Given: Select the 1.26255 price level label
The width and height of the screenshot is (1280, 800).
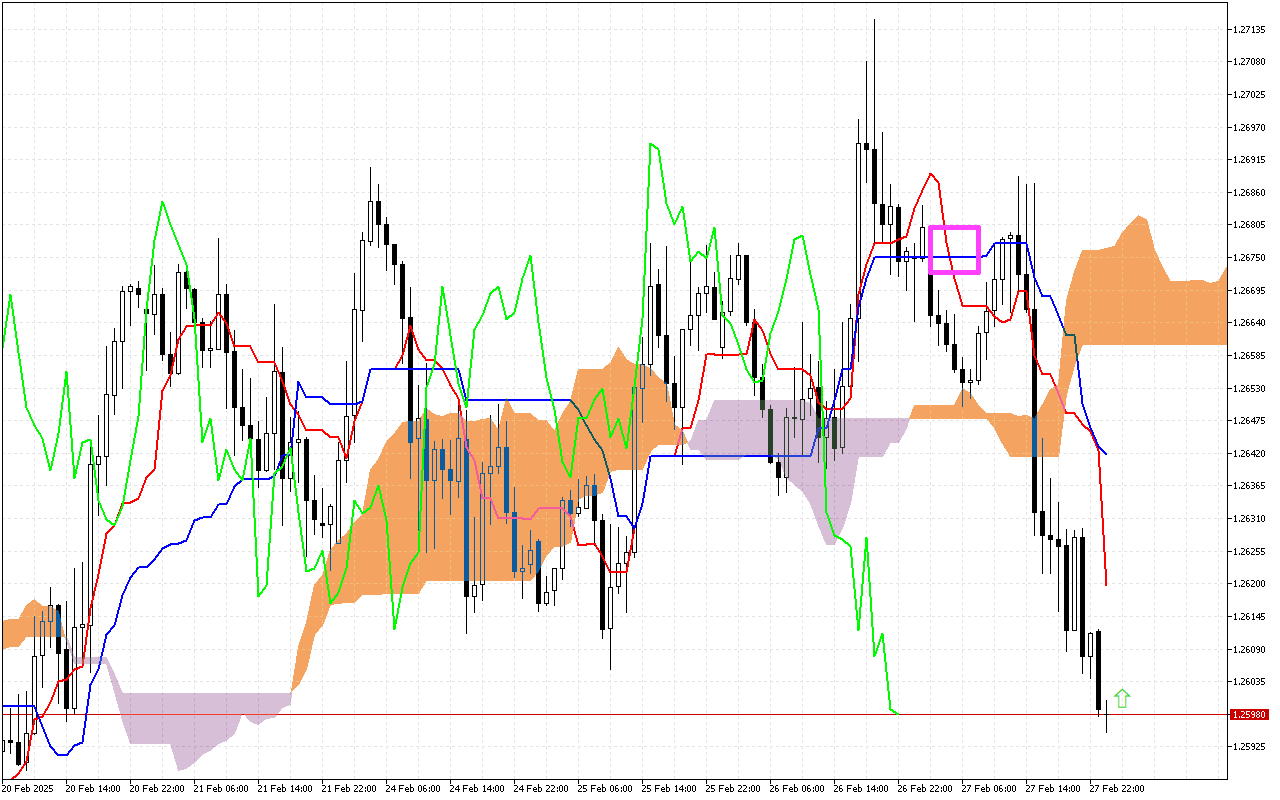Looking at the screenshot, I should (x=1251, y=551).
